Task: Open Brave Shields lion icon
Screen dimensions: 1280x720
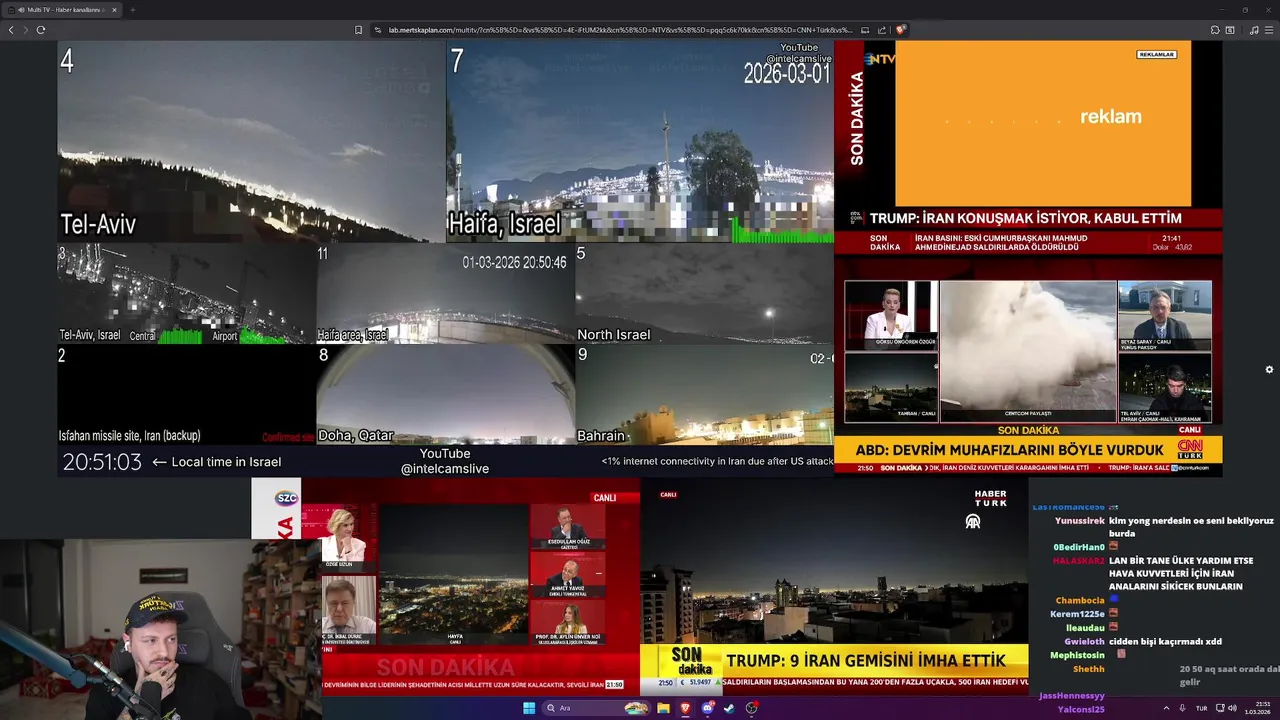Action: coord(900,30)
